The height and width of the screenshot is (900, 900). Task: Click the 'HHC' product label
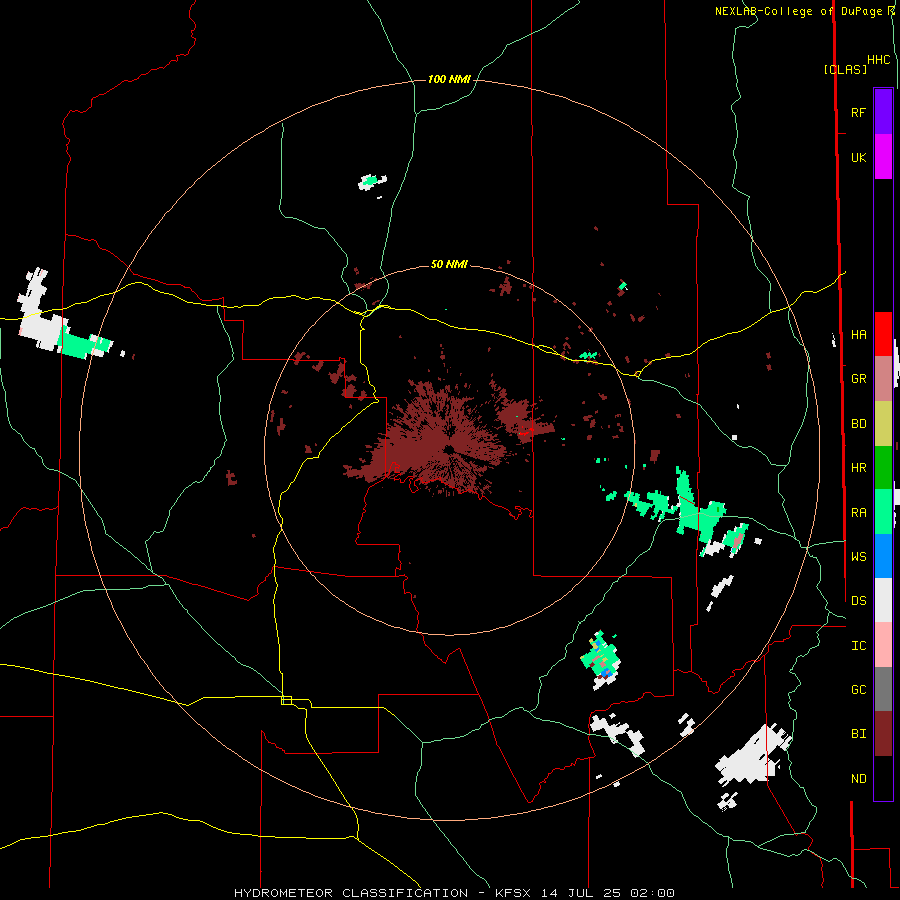[879, 60]
